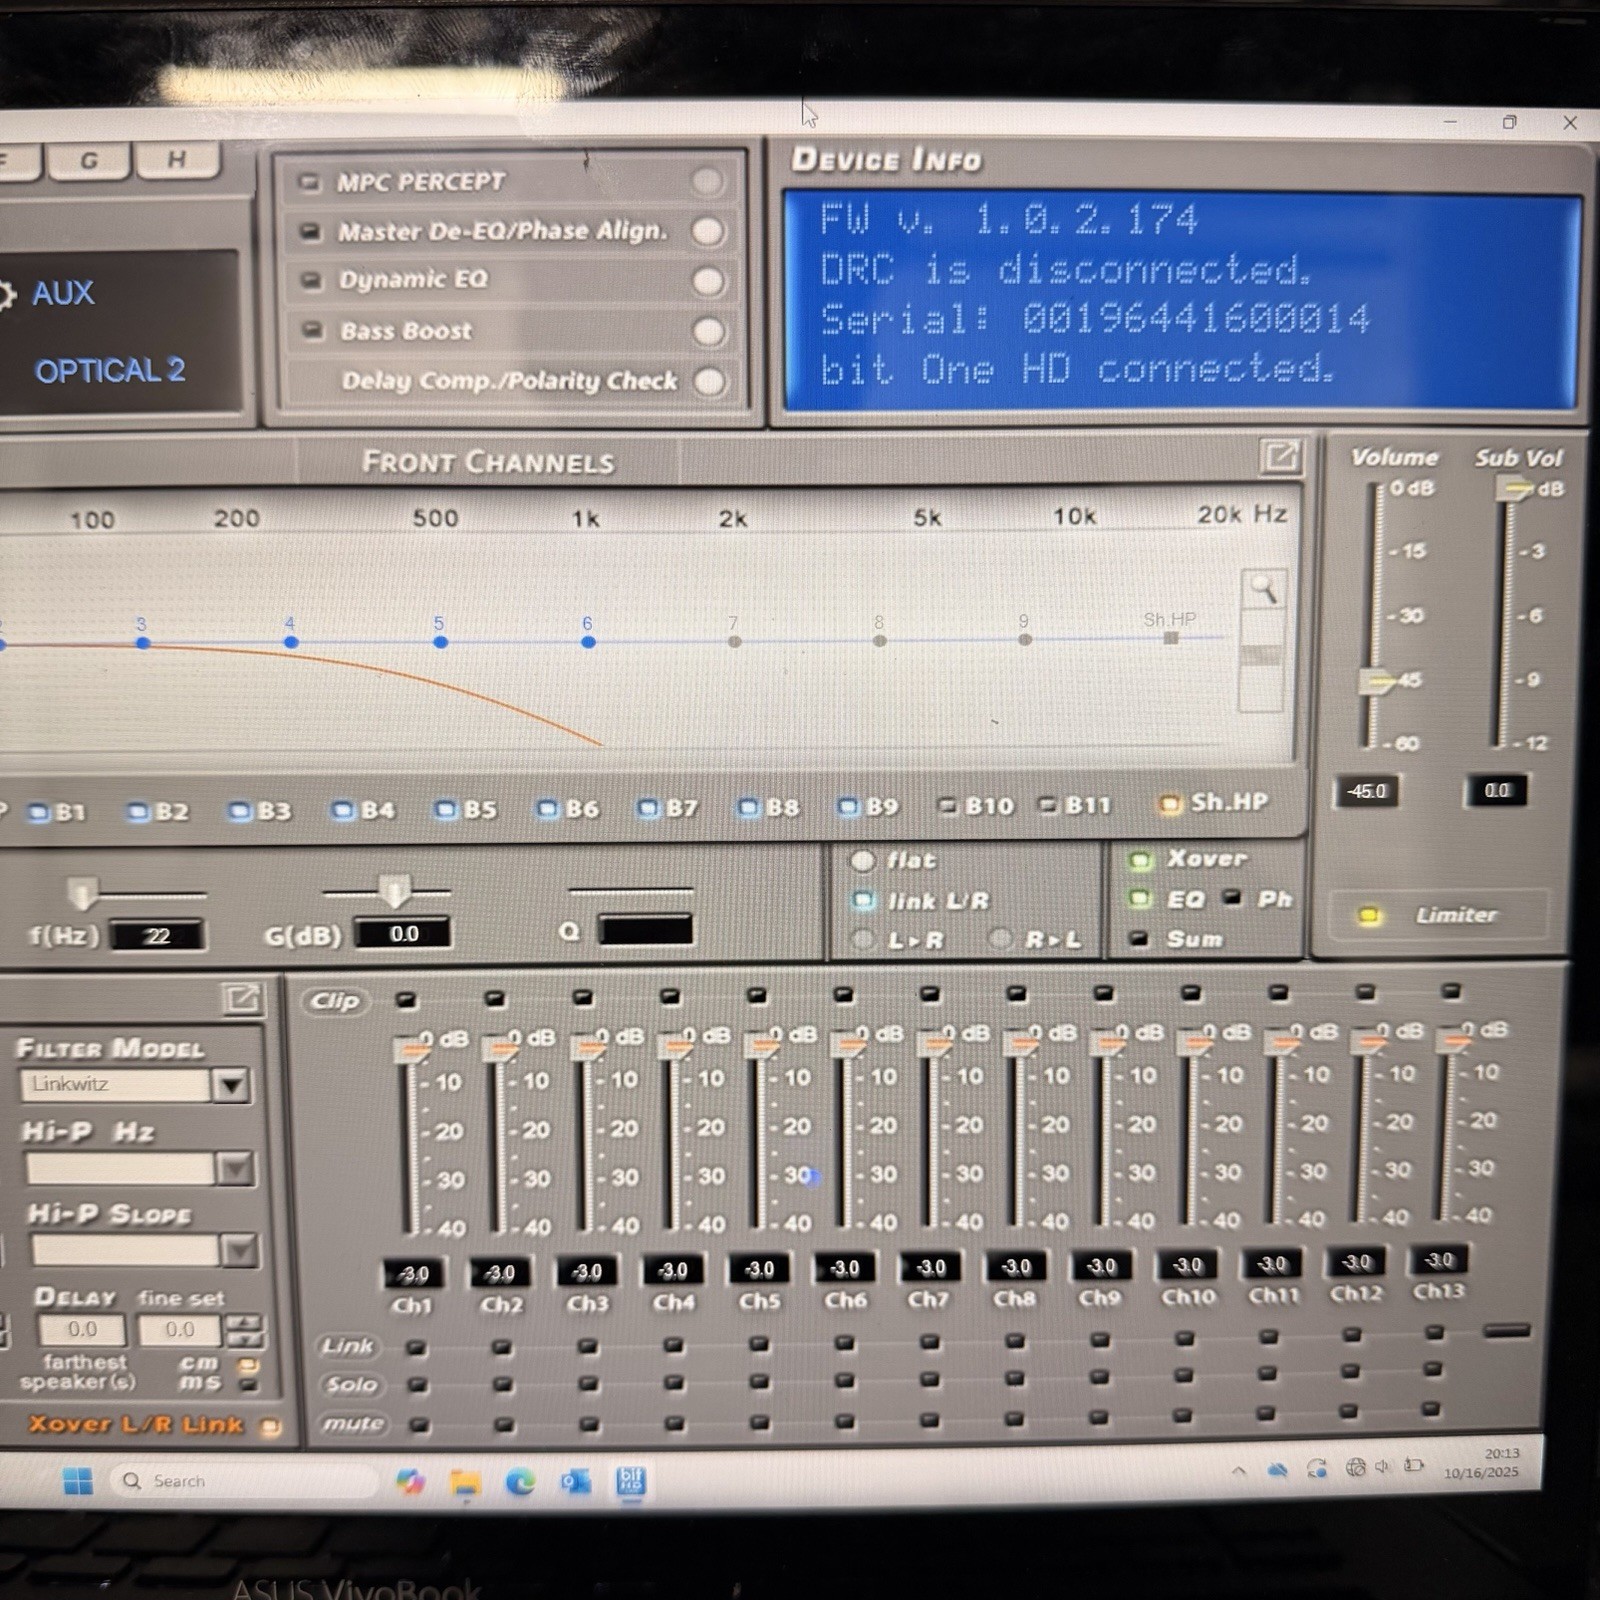1600x1600 pixels.
Task: Pop out the Filter Model panel
Action: [x=241, y=998]
